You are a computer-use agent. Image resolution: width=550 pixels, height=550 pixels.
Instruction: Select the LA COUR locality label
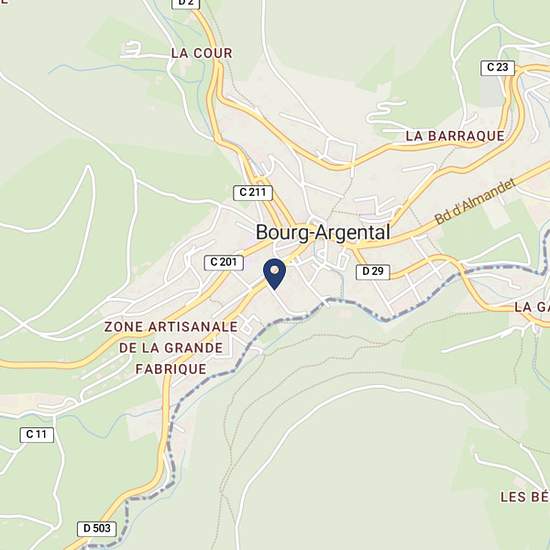202,53
